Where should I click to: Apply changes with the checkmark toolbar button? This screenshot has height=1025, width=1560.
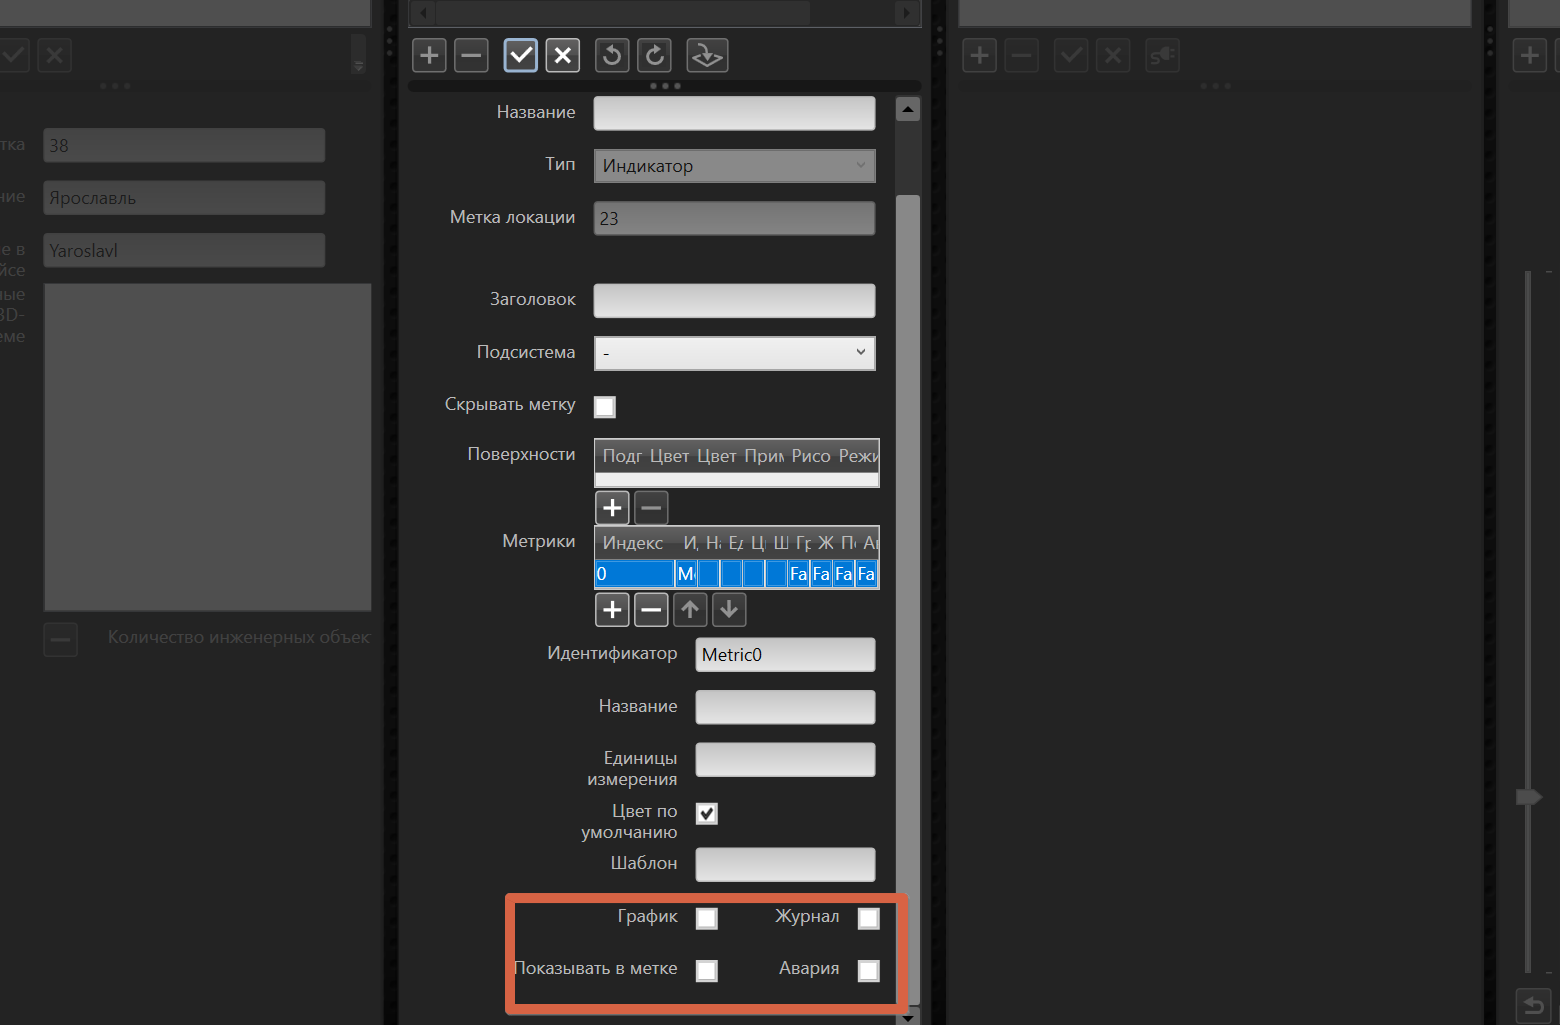(521, 55)
